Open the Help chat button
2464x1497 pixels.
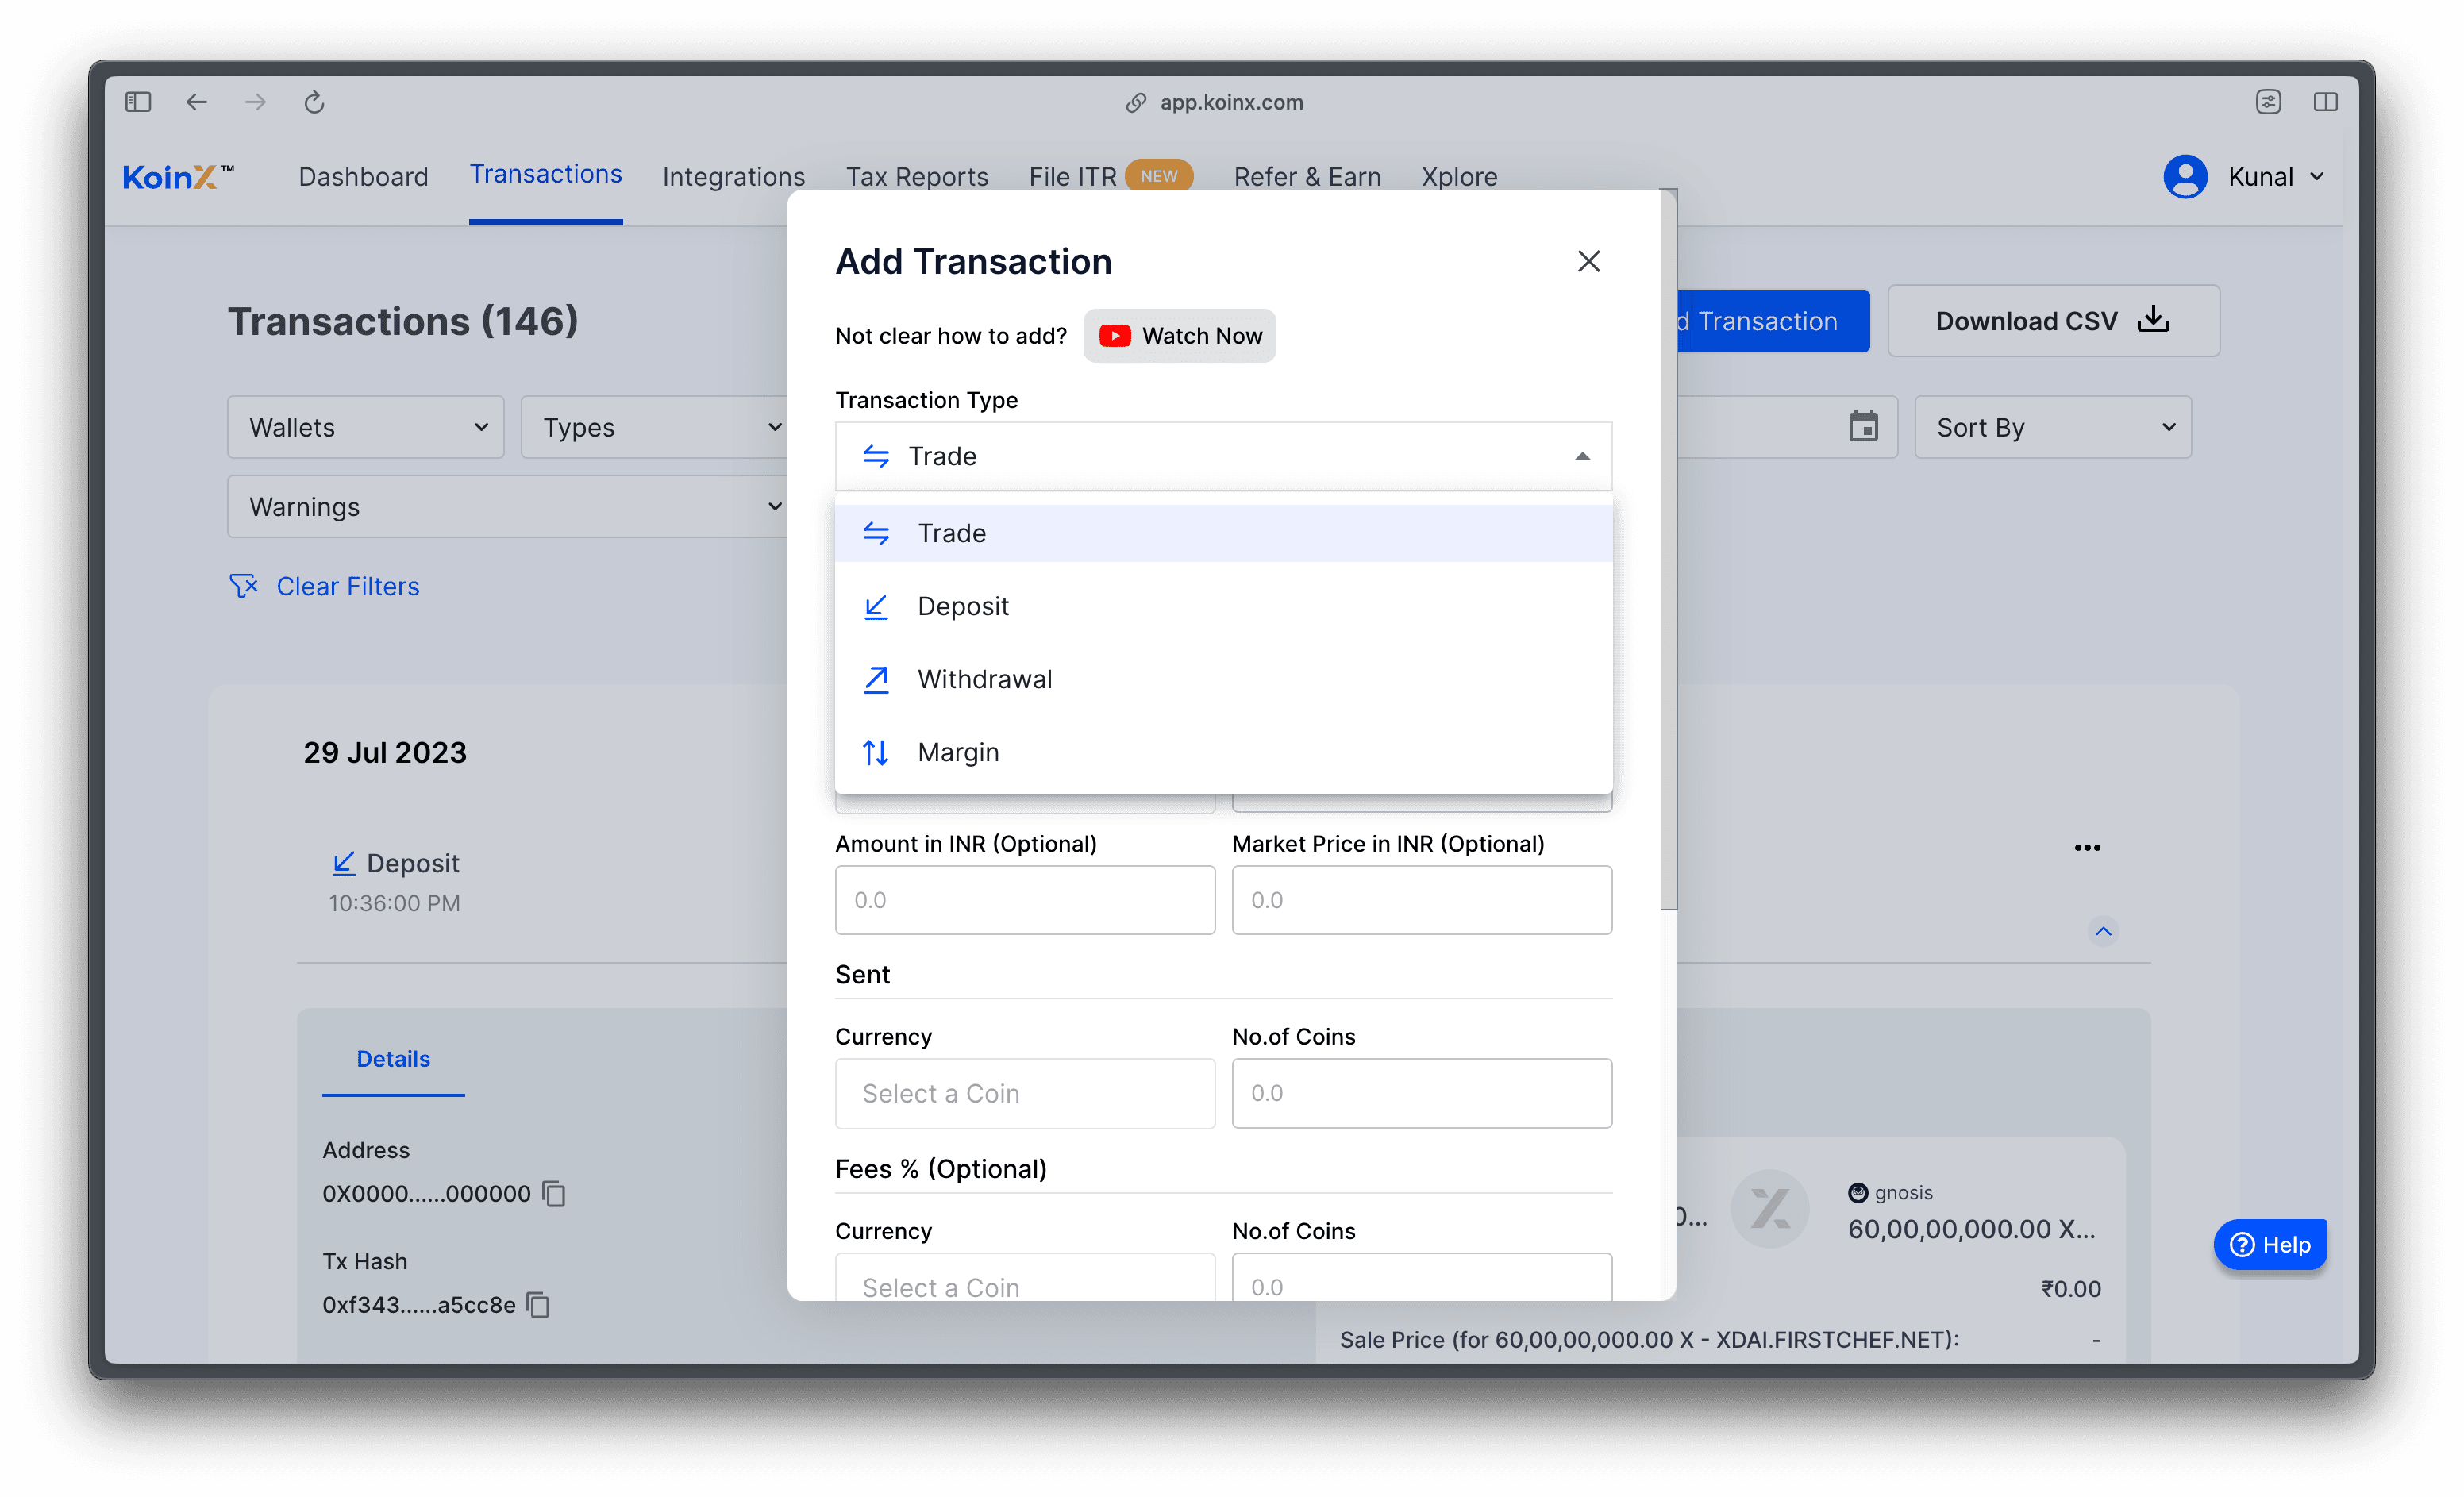point(2270,1244)
